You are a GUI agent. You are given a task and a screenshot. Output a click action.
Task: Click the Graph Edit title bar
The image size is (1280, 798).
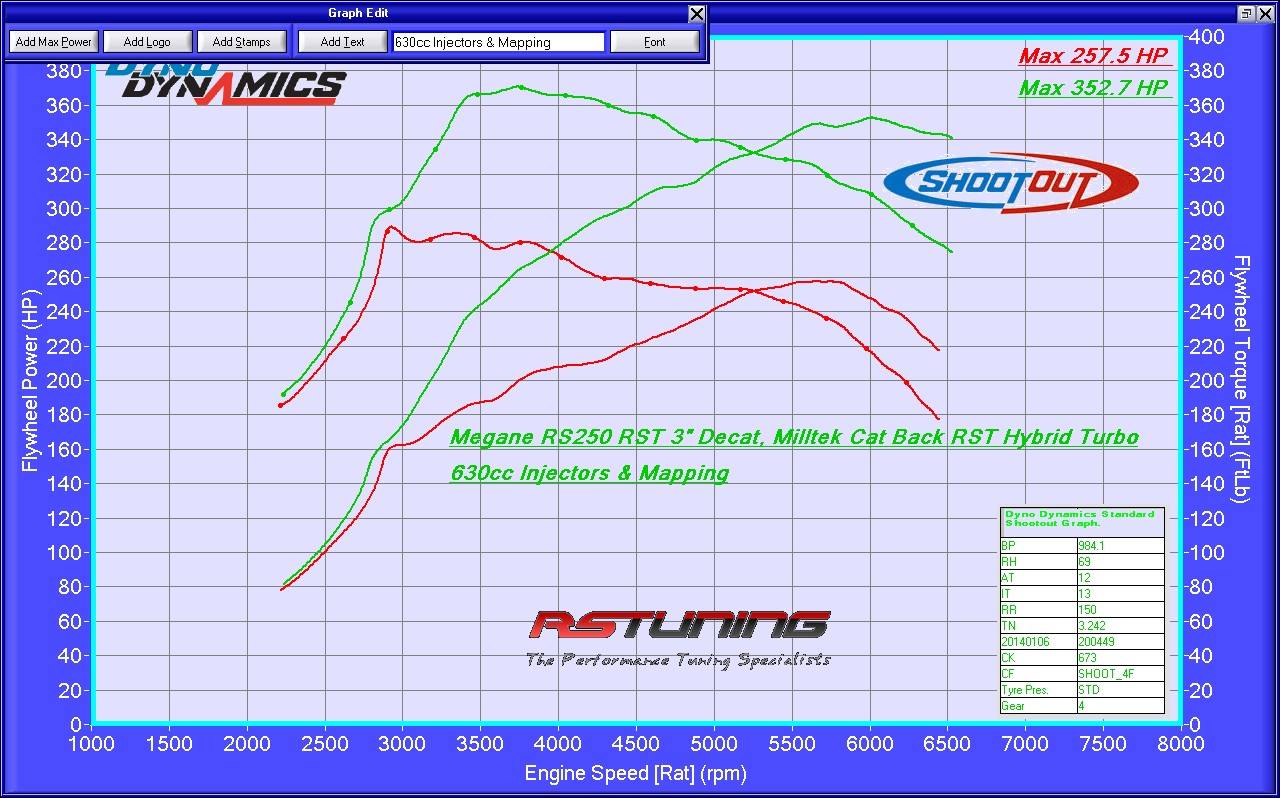(357, 13)
